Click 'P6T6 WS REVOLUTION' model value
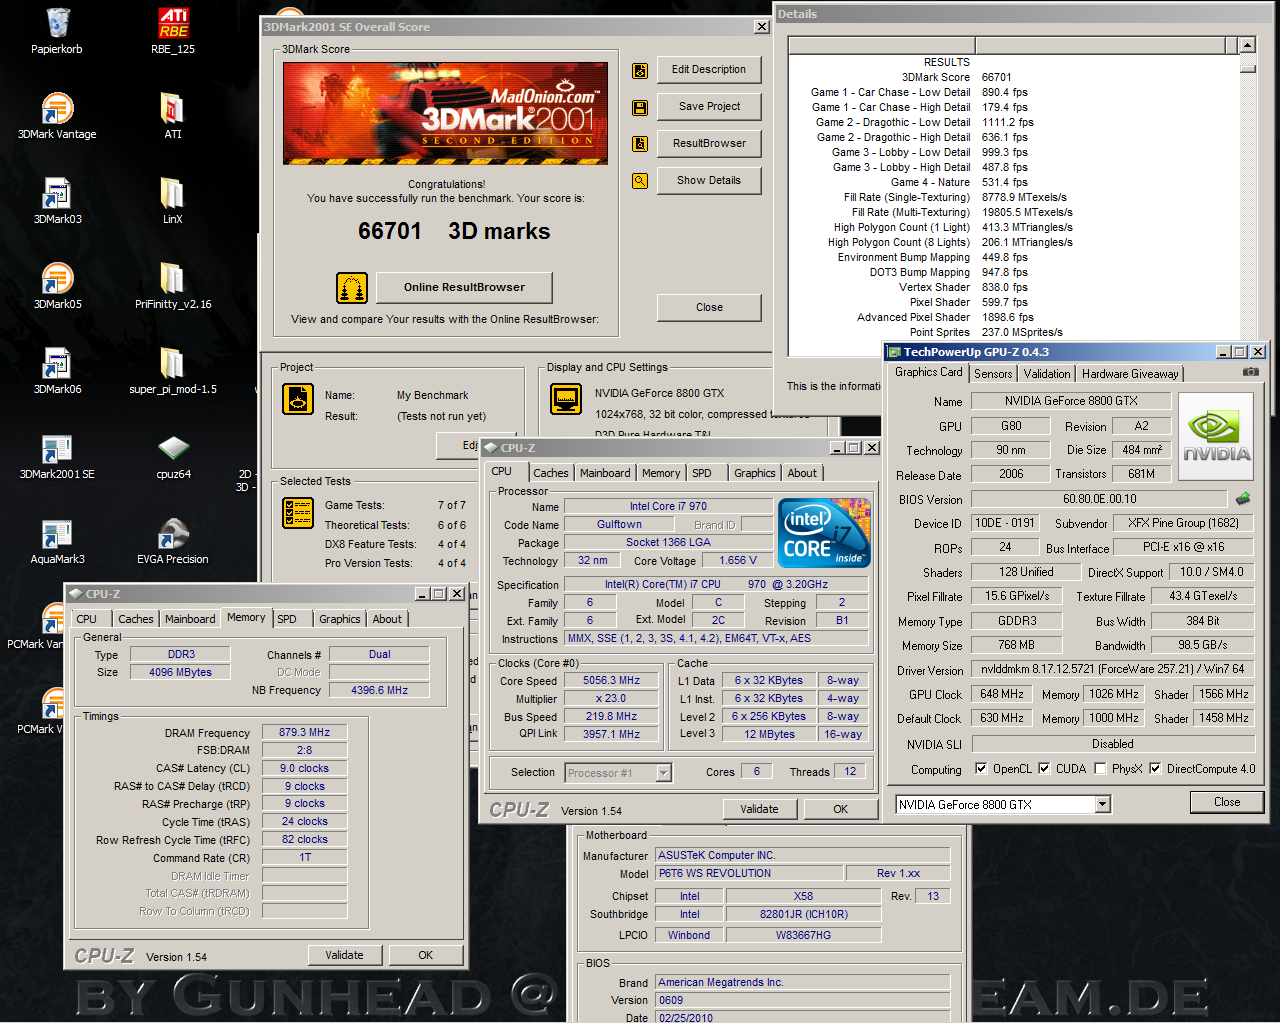The height and width of the screenshot is (1024, 1280). coord(749,873)
